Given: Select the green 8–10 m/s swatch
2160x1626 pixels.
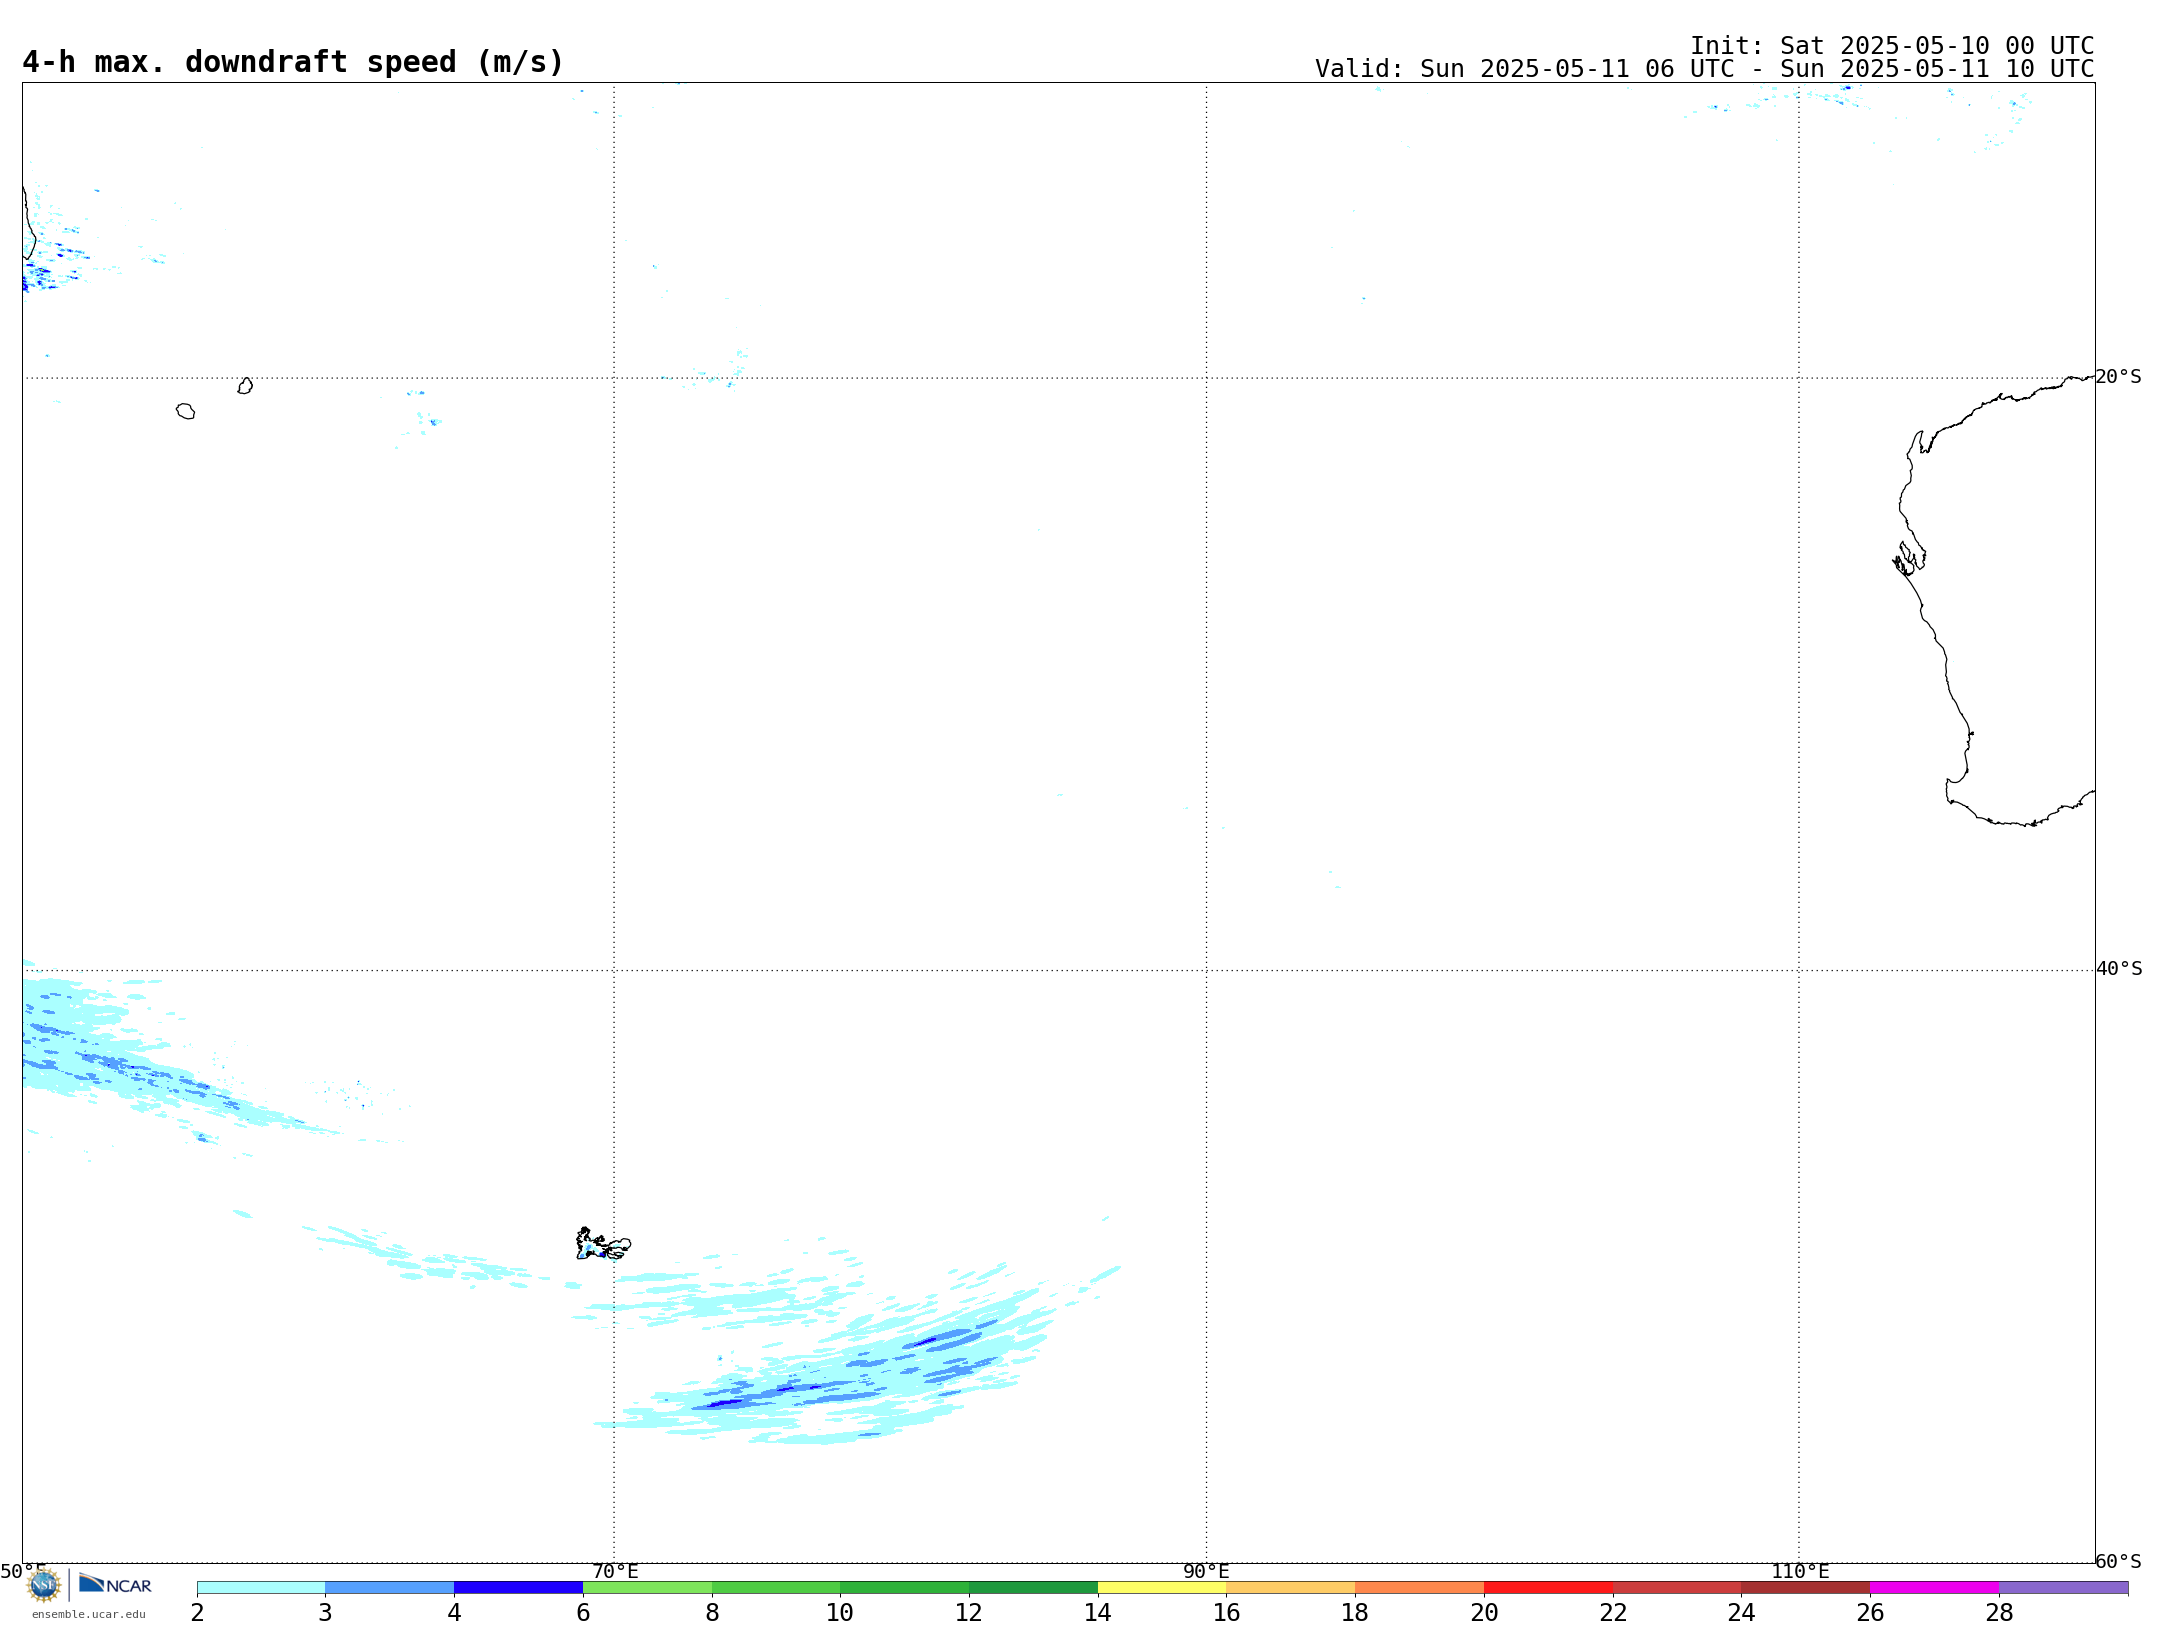Looking at the screenshot, I should click(x=776, y=1587).
